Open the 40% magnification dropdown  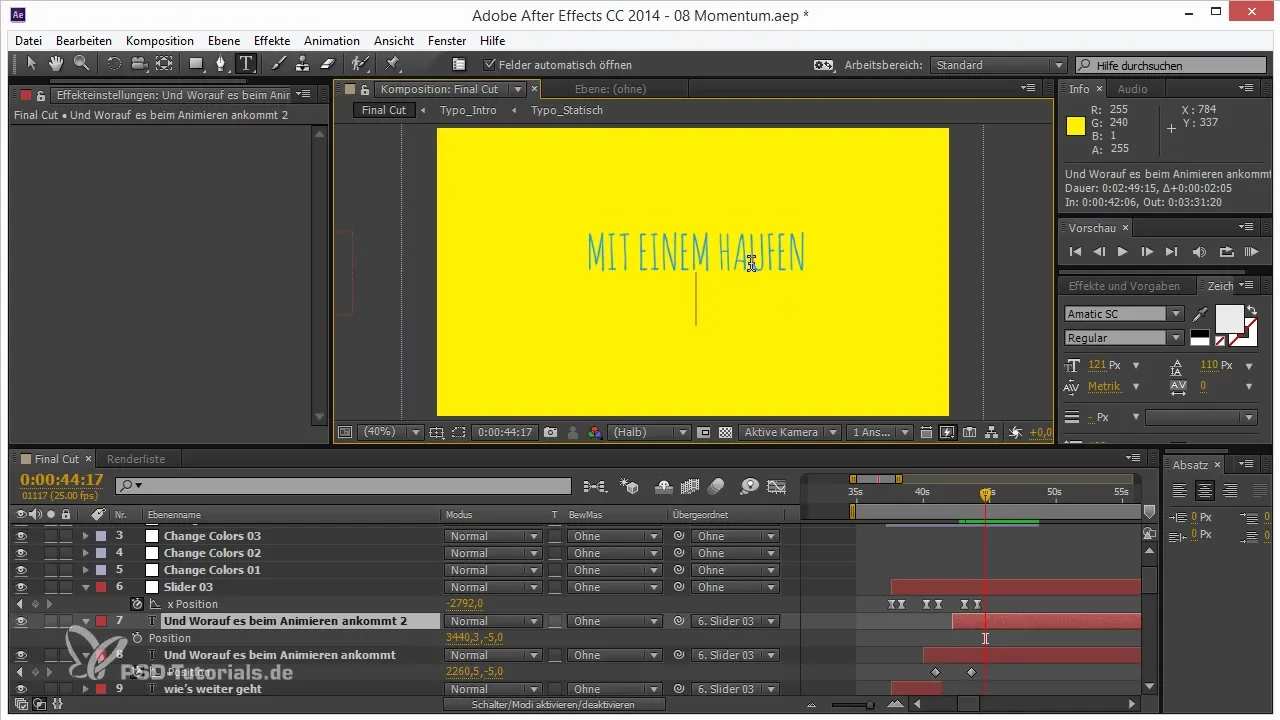pos(390,433)
